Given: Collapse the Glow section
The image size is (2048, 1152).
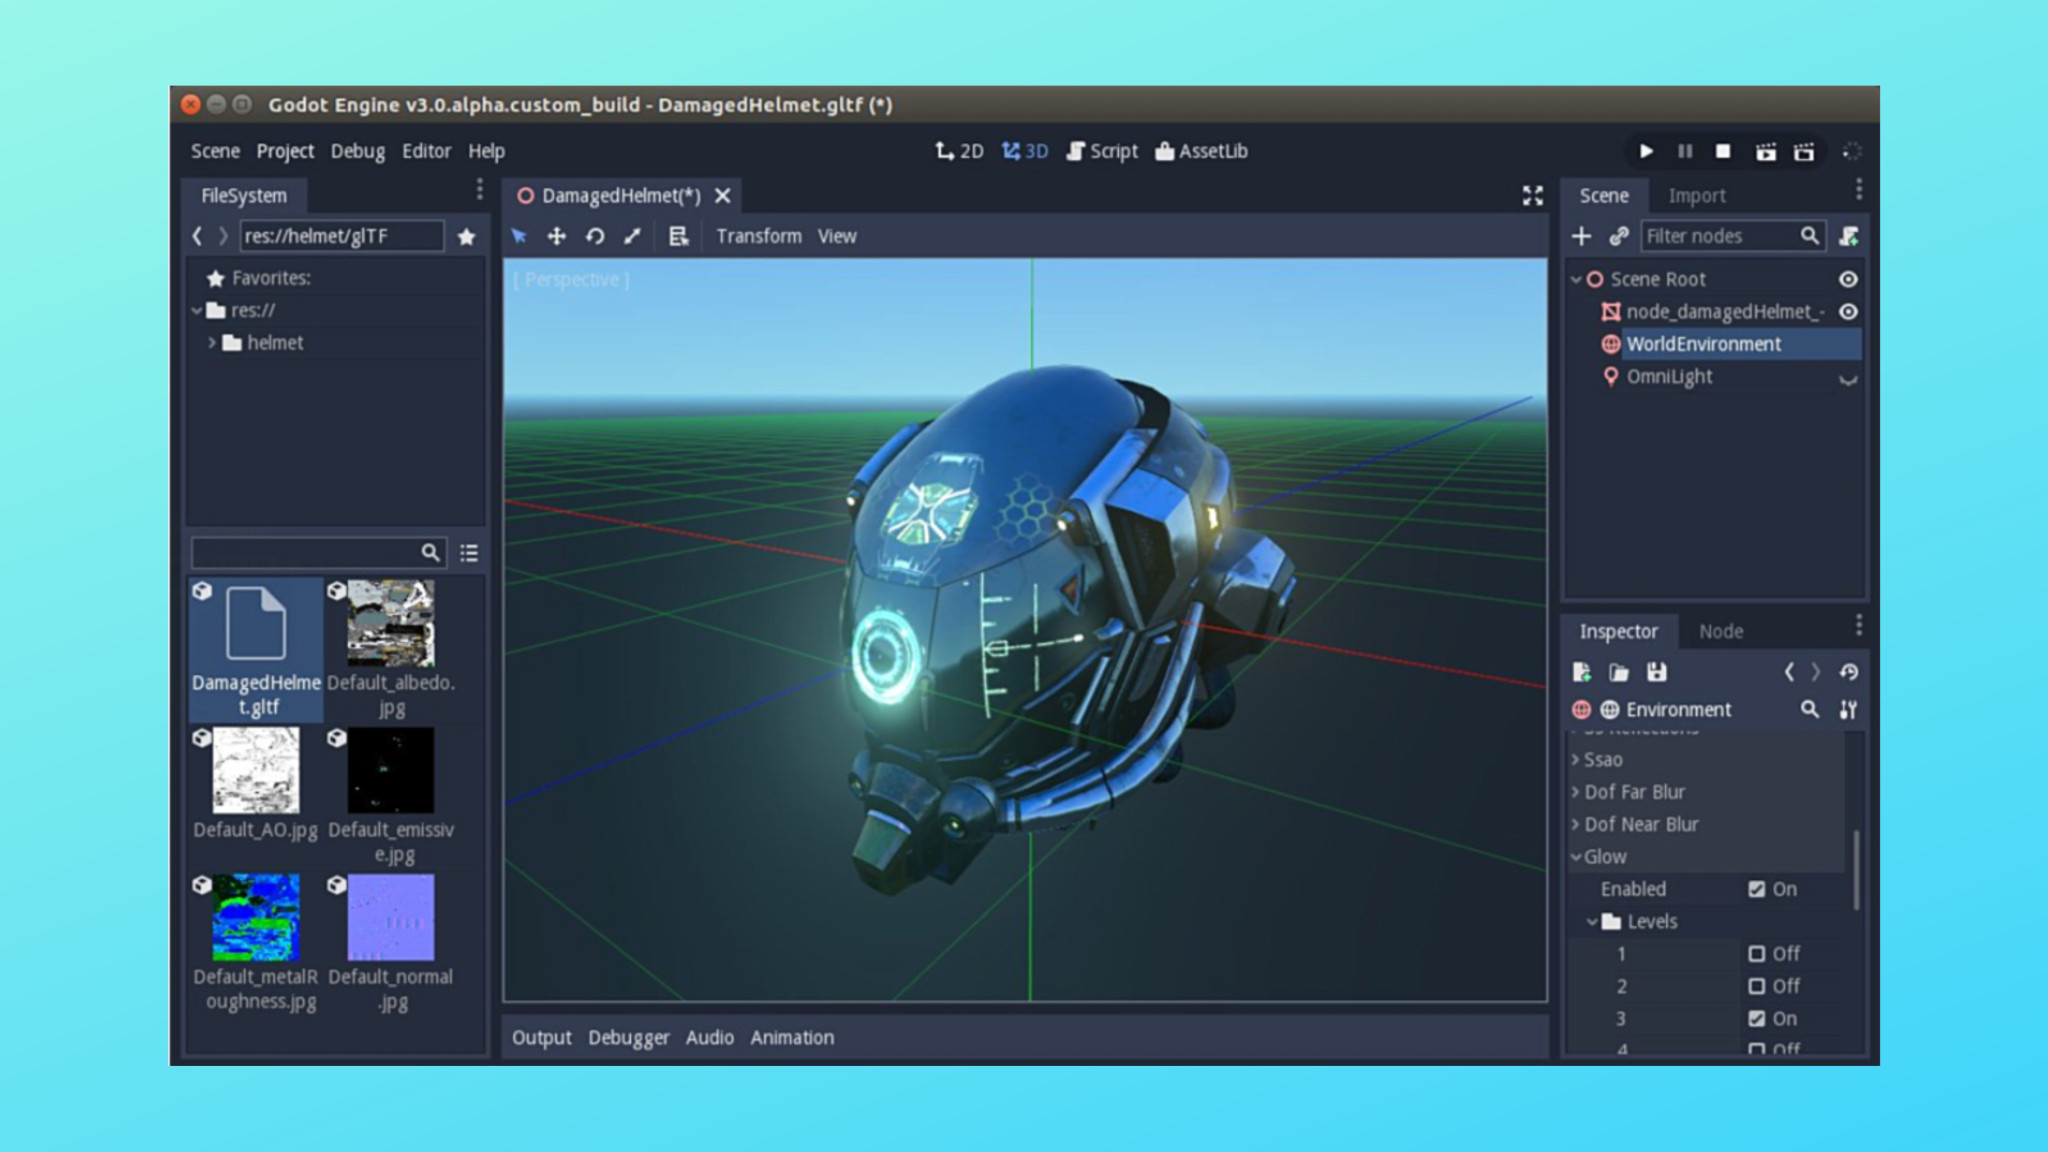Looking at the screenshot, I should pos(1577,857).
